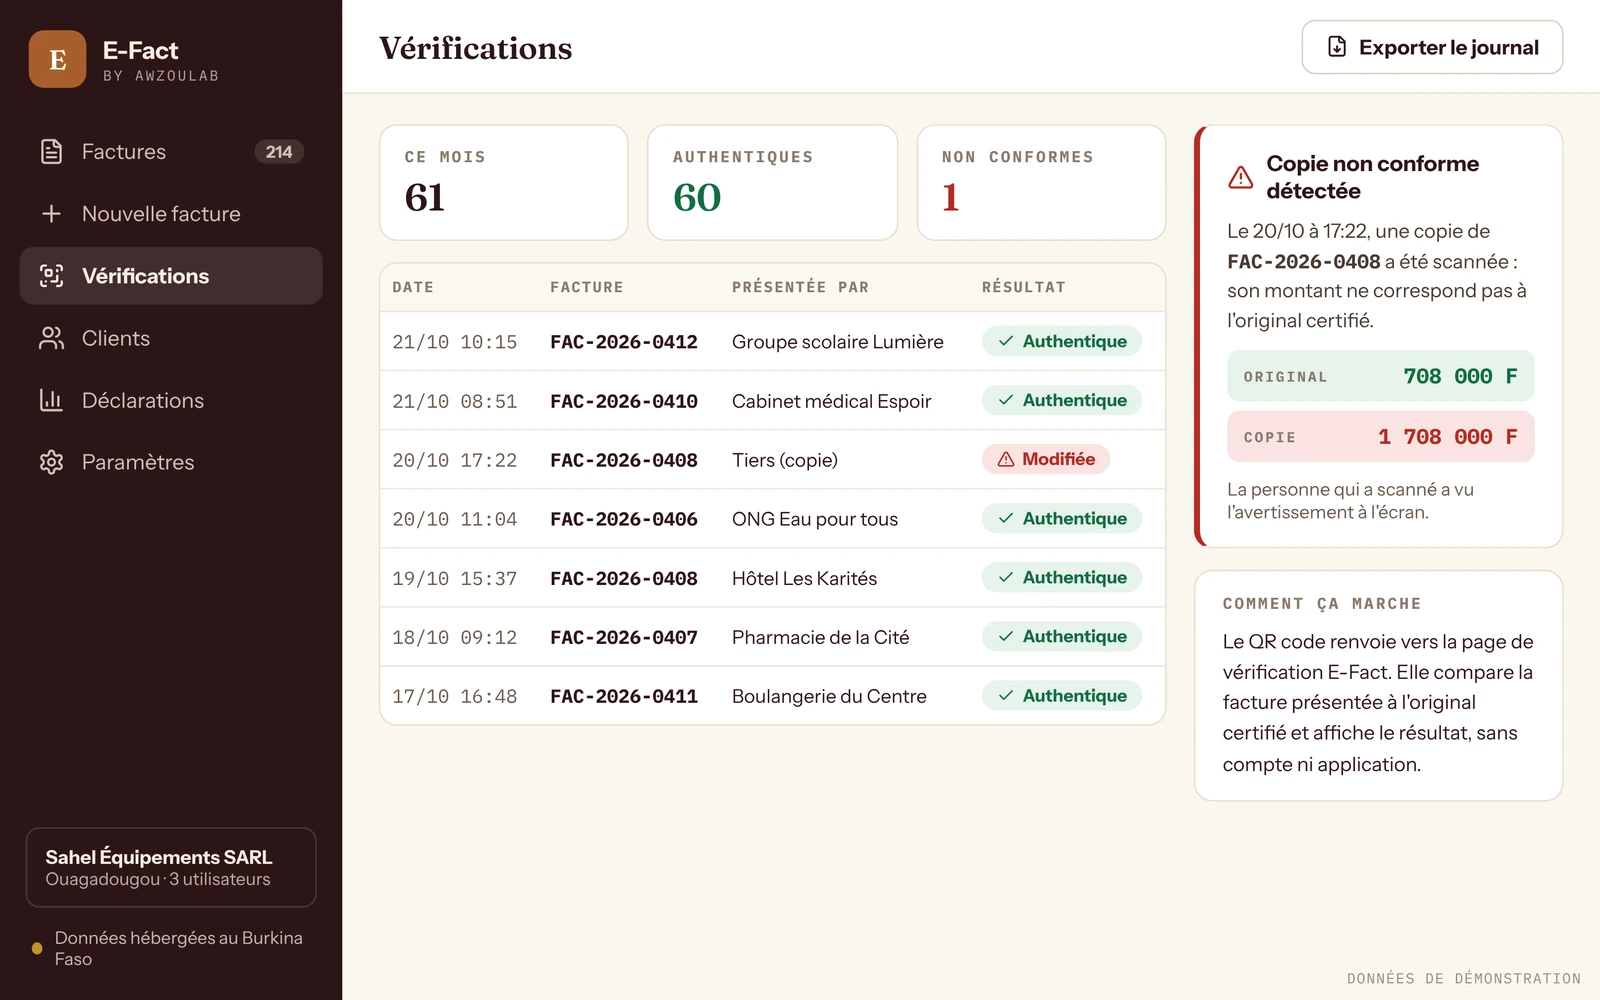Image resolution: width=1600 pixels, height=1000 pixels.
Task: Click the yellow dot beside Données hébergées
Action: 37,948
